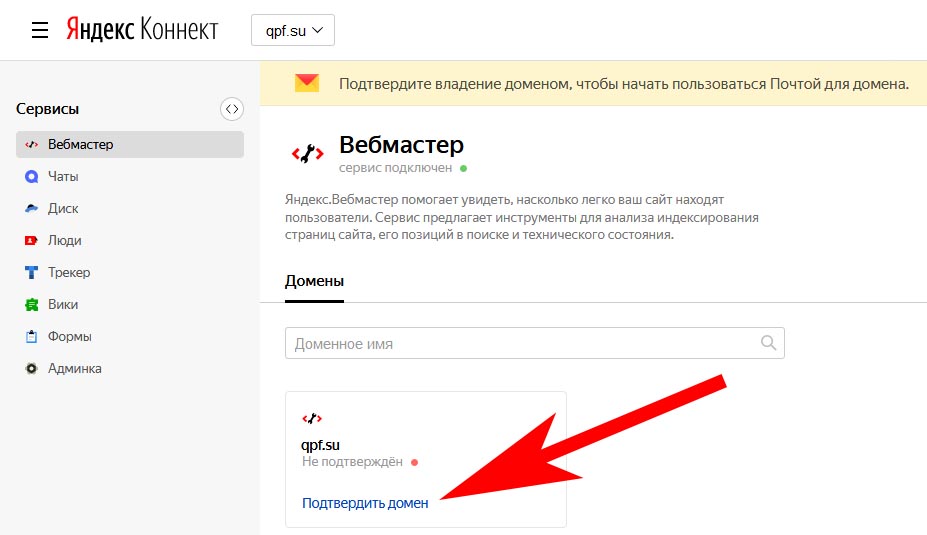Click the Чаты sidebar chat icon
This screenshot has height=535, width=927.
(x=31, y=176)
